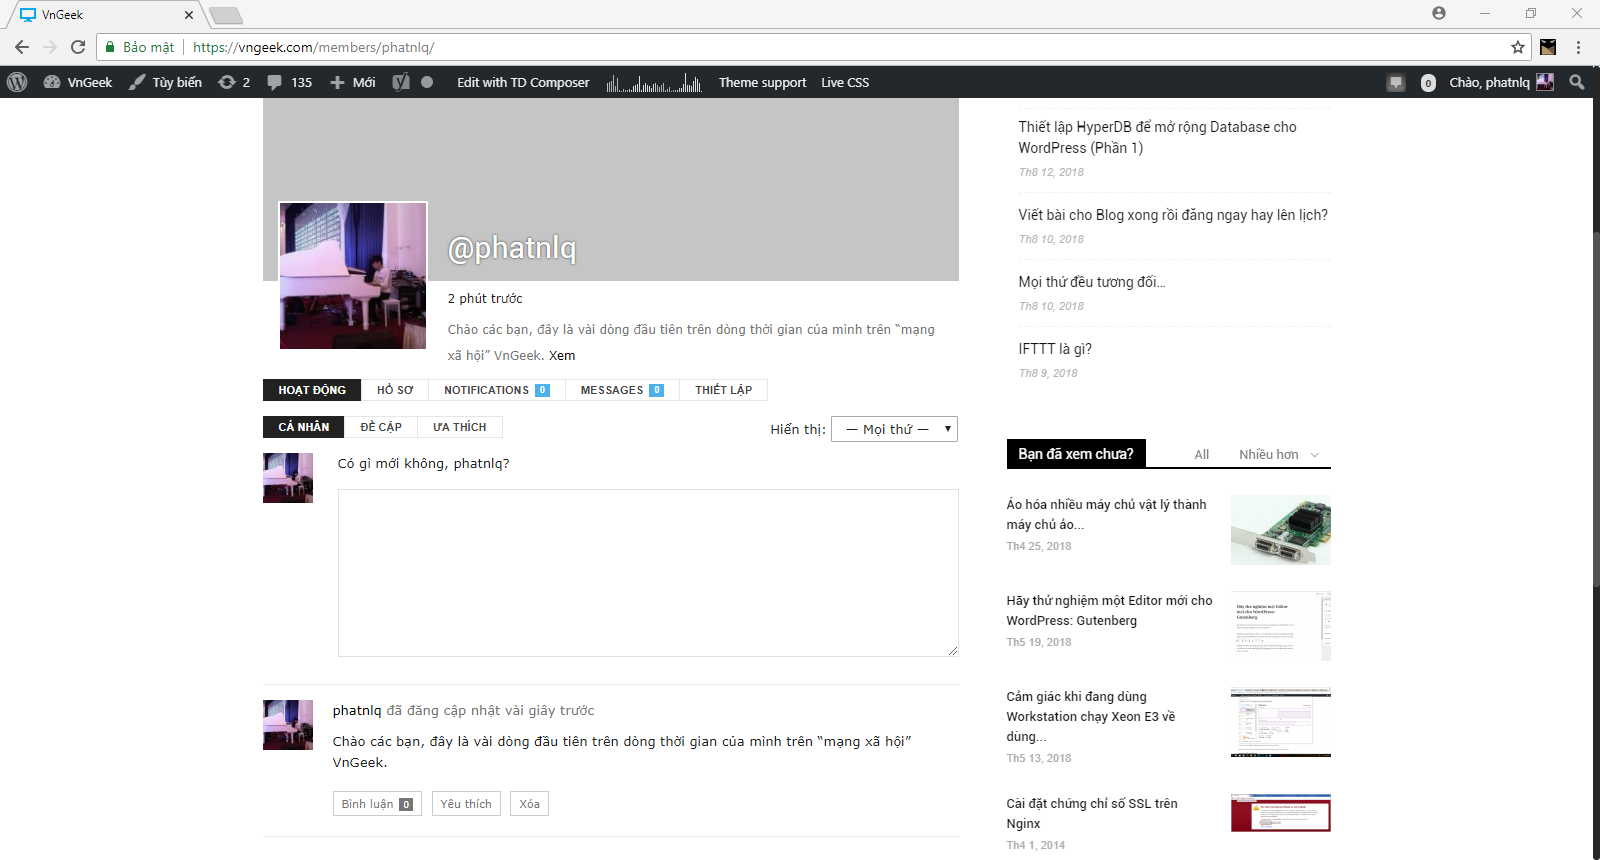Viewport: 1600px width, 860px height.
Task: Open Theme support link
Action: pos(762,82)
